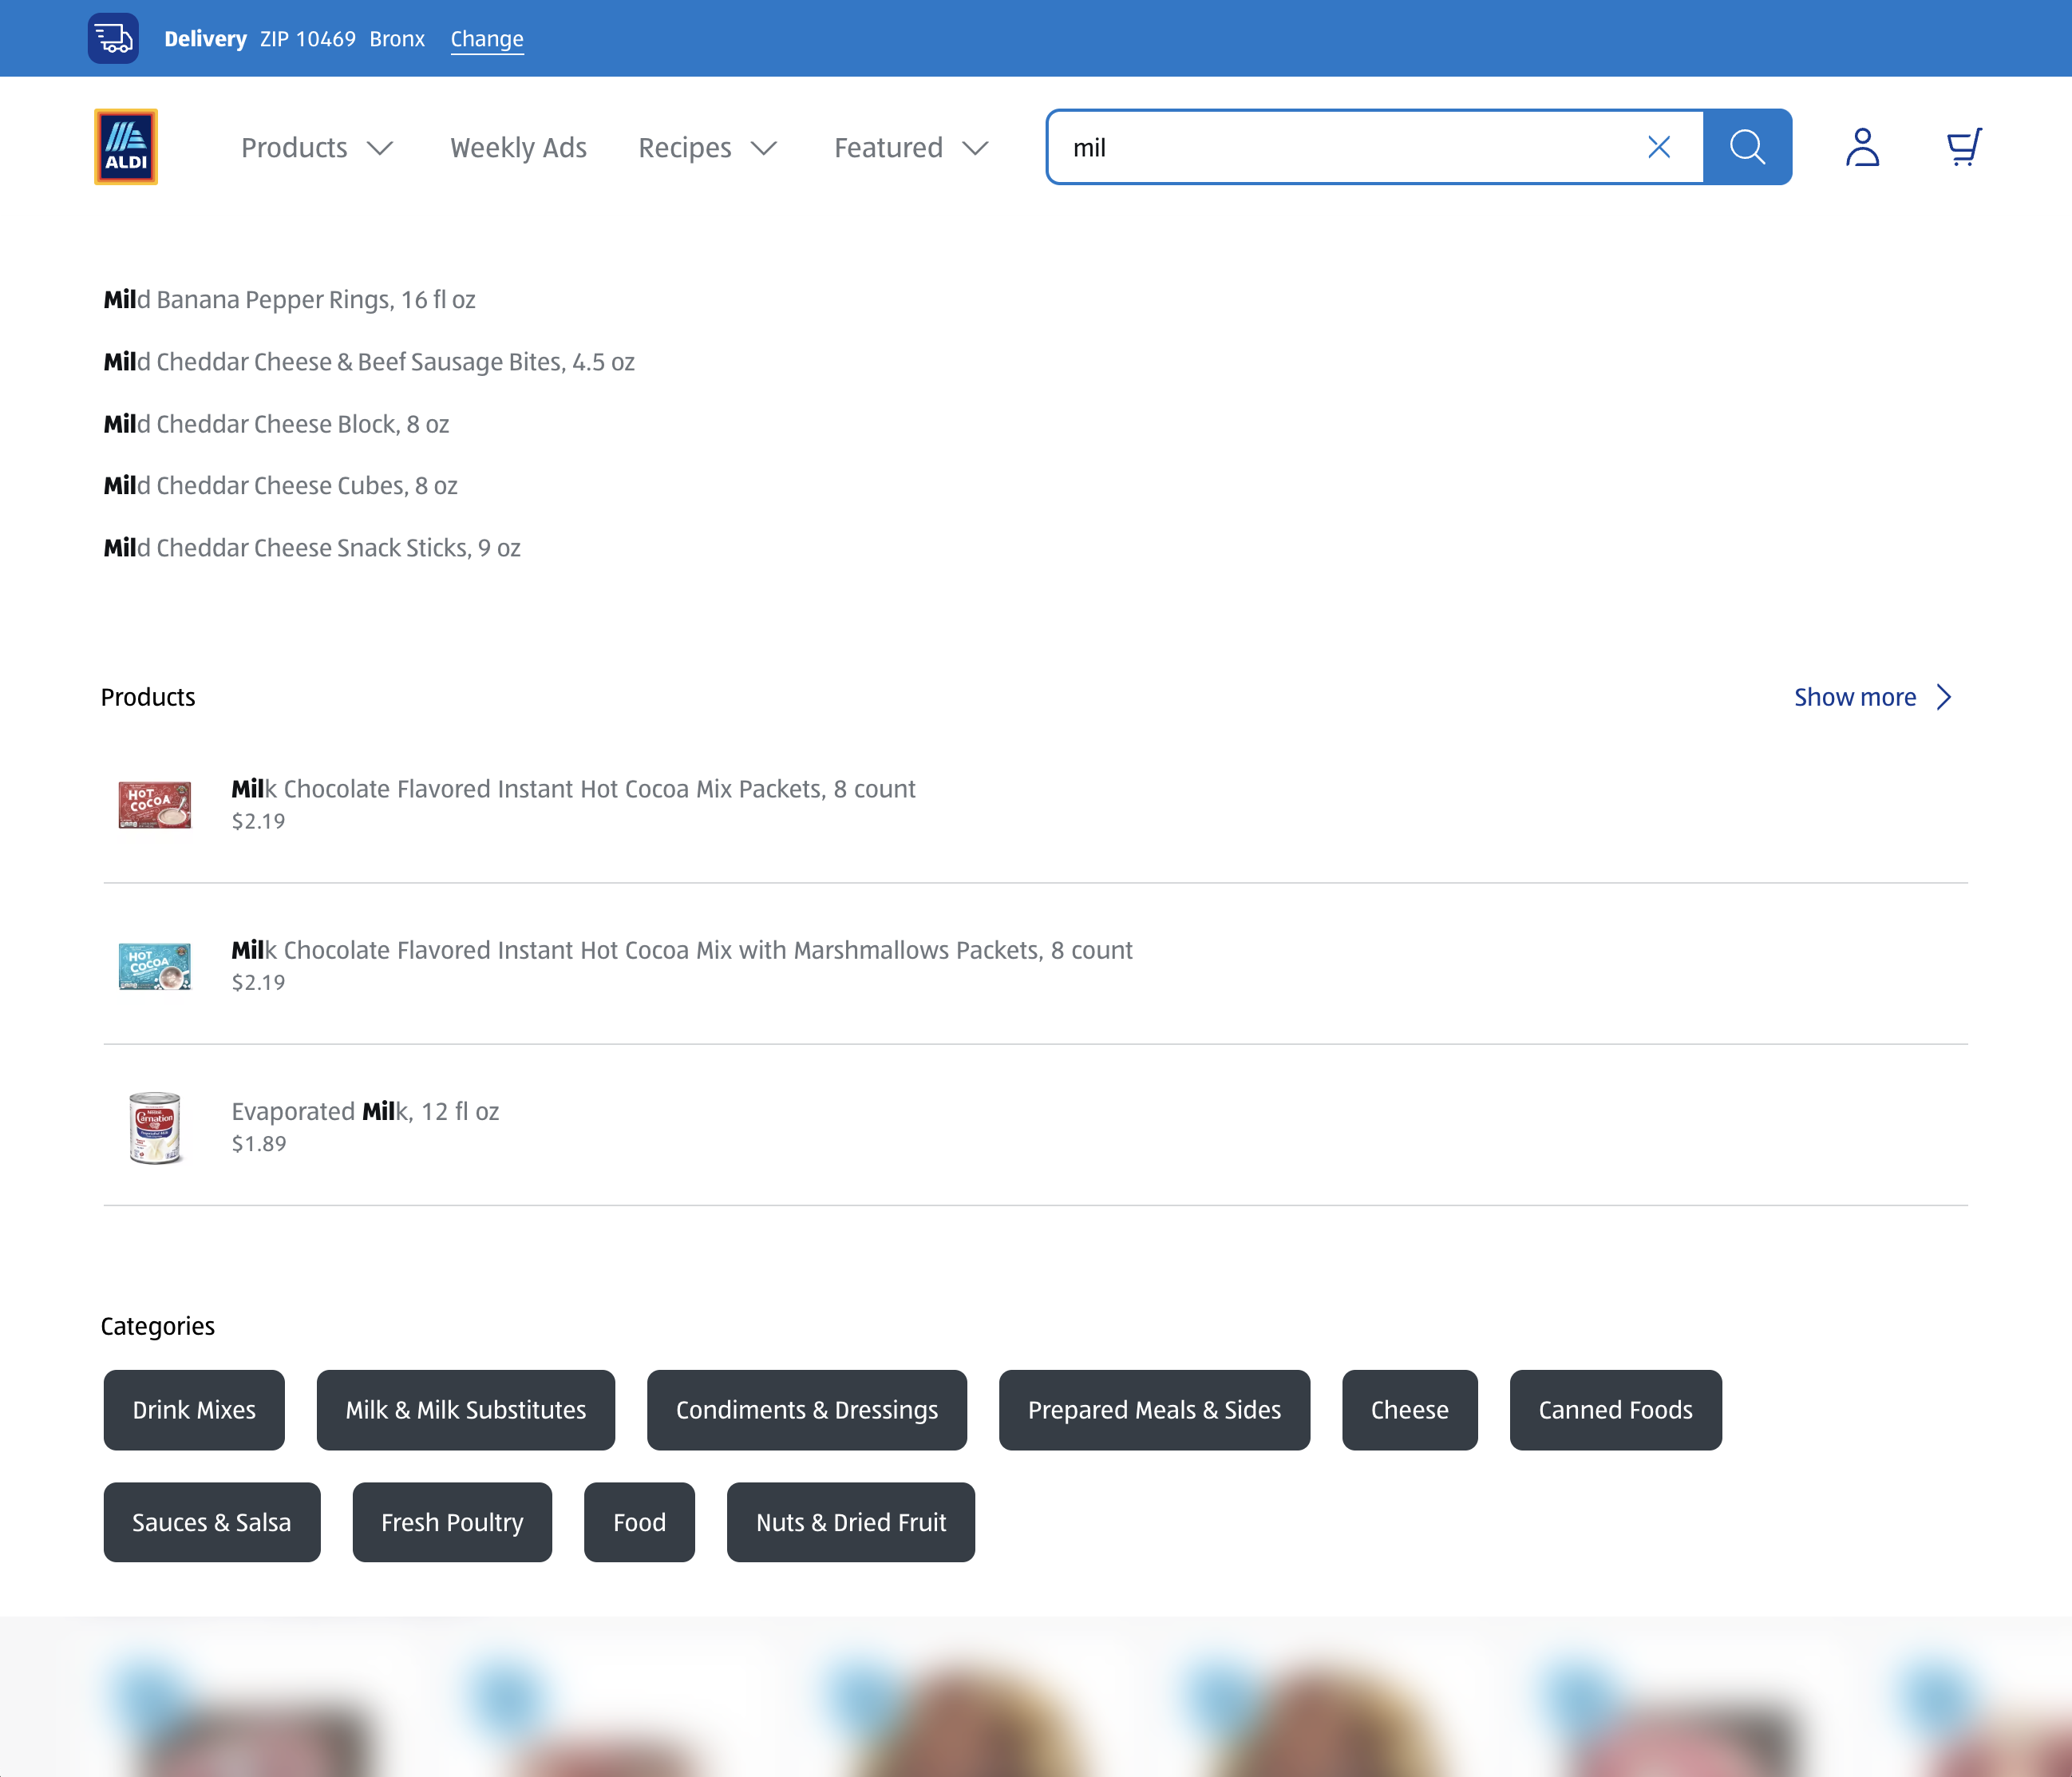Switch to the Weekly Ads section
This screenshot has height=1777, width=2072.
517,147
